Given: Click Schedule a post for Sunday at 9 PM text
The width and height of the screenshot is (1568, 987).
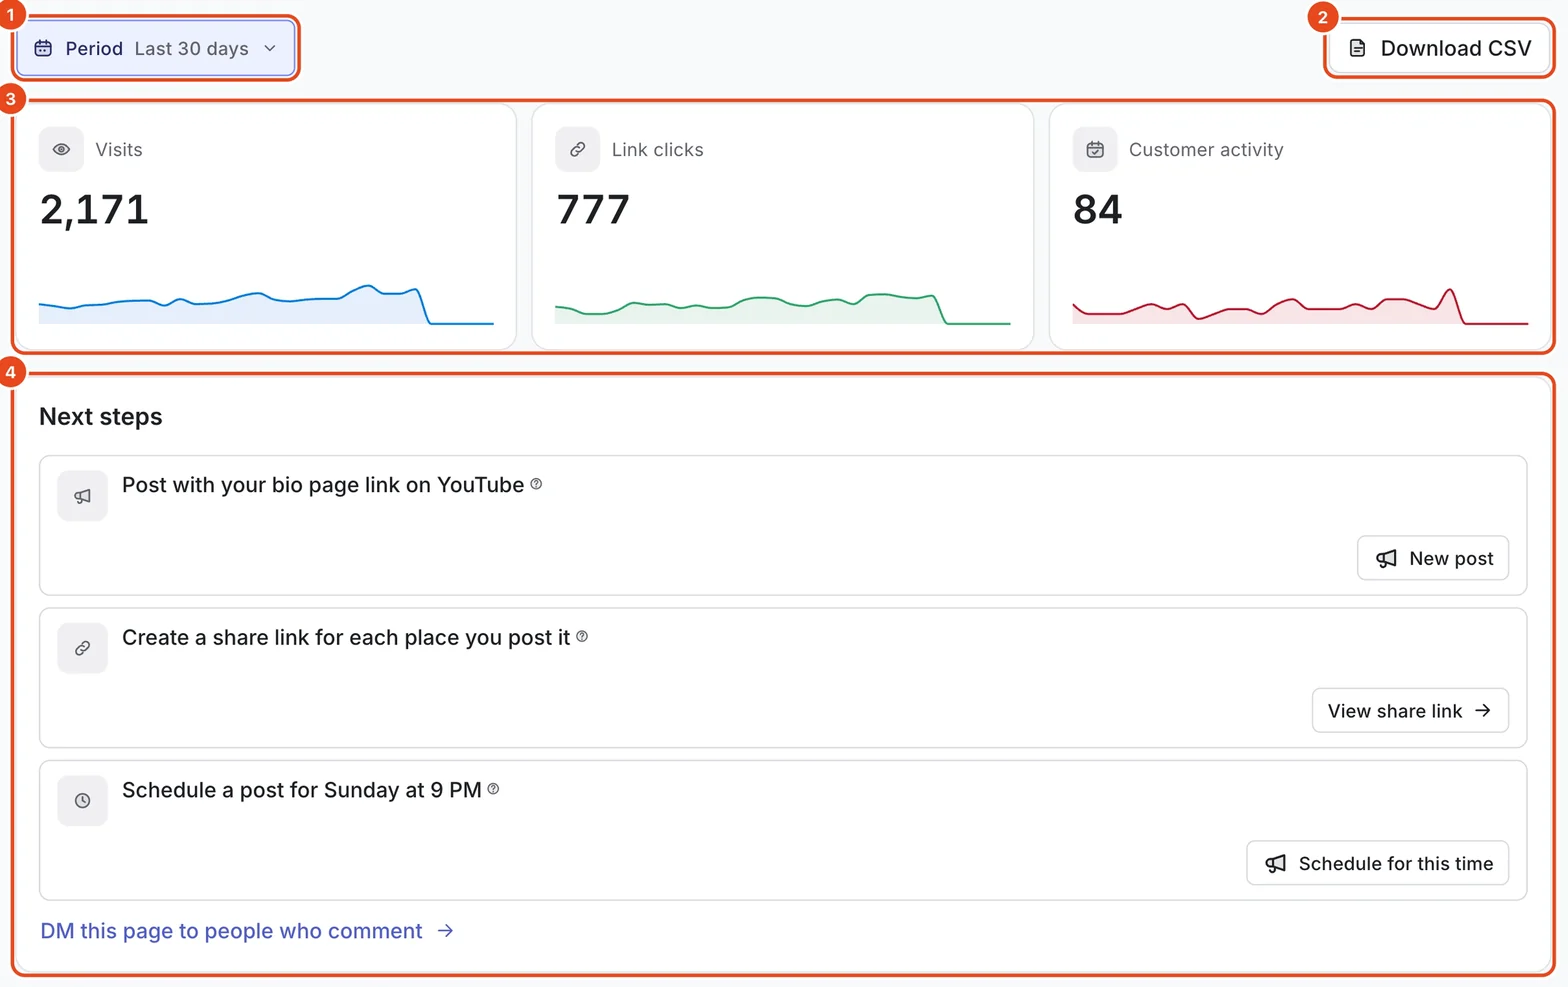Looking at the screenshot, I should 302,790.
